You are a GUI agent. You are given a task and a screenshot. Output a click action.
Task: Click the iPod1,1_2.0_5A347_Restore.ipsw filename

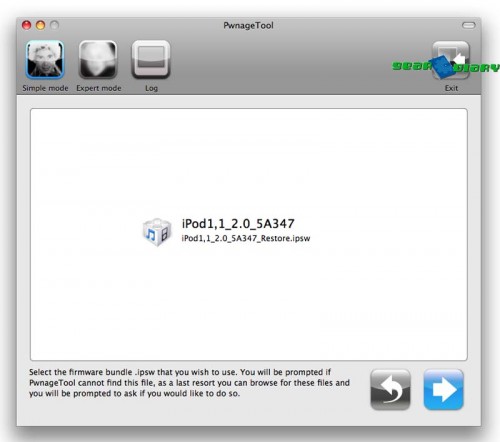246,238
